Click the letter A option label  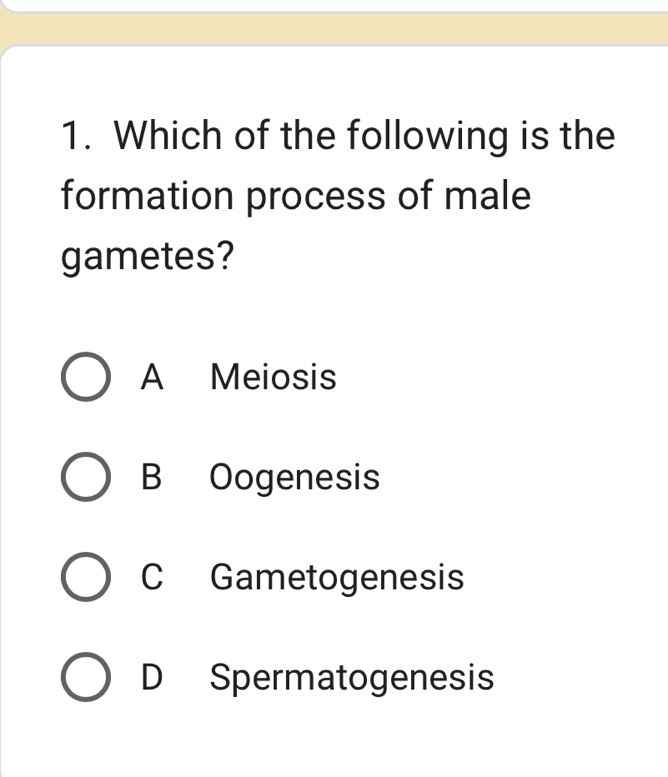click(152, 378)
